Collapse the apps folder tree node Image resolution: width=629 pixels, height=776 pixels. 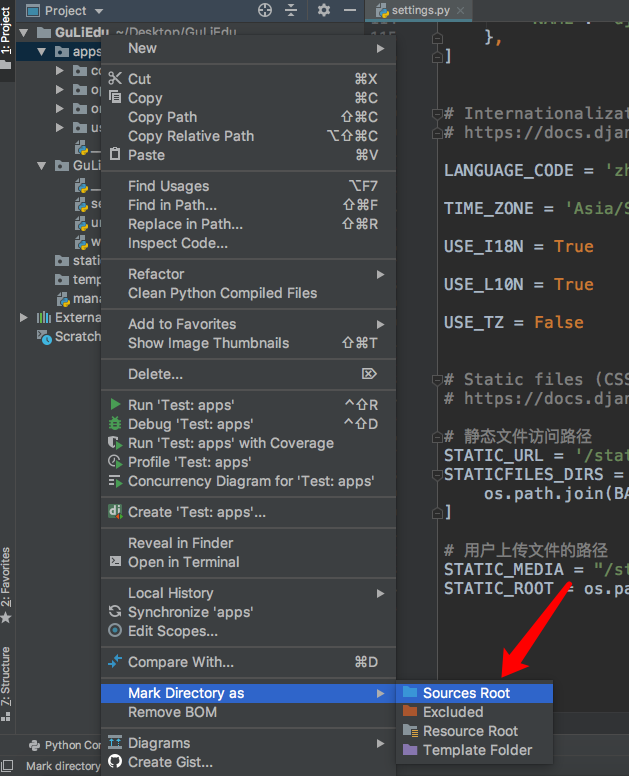click(x=42, y=51)
